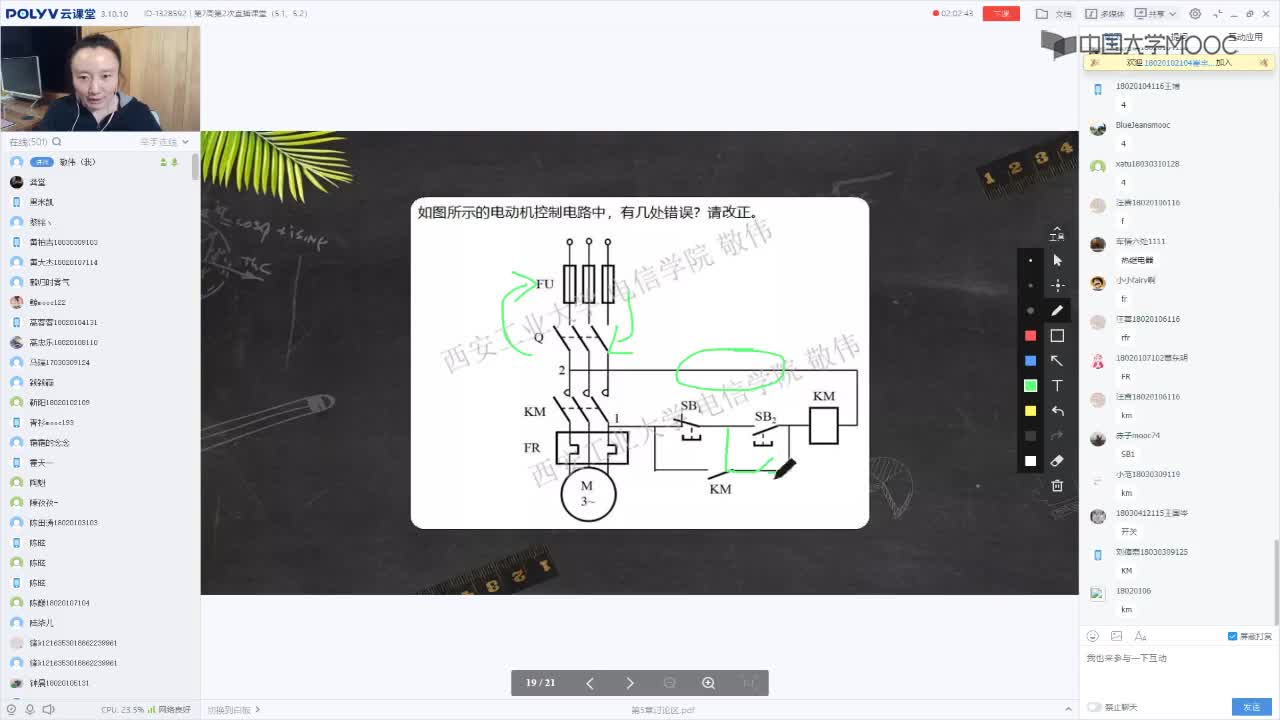Open the 多媒体 multimedia menu
Image resolution: width=1280 pixels, height=720 pixels.
click(x=1104, y=14)
